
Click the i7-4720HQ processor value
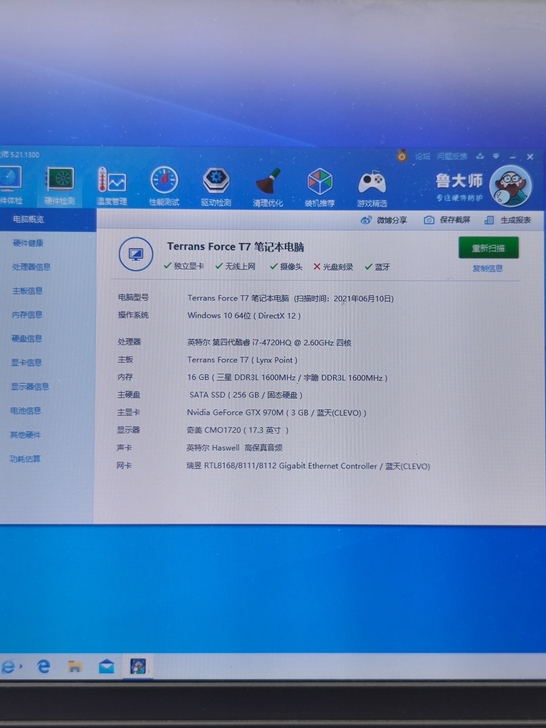269,342
